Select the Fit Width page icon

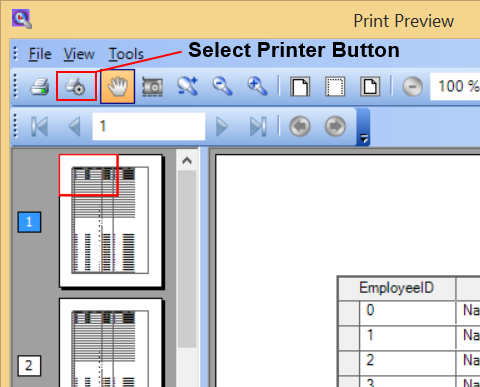370,87
